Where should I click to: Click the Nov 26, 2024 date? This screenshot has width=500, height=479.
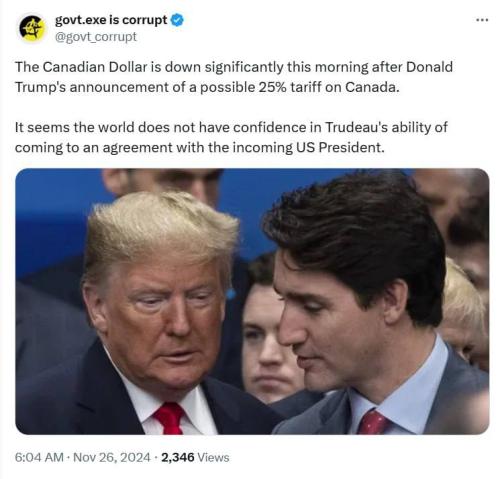coord(112,457)
